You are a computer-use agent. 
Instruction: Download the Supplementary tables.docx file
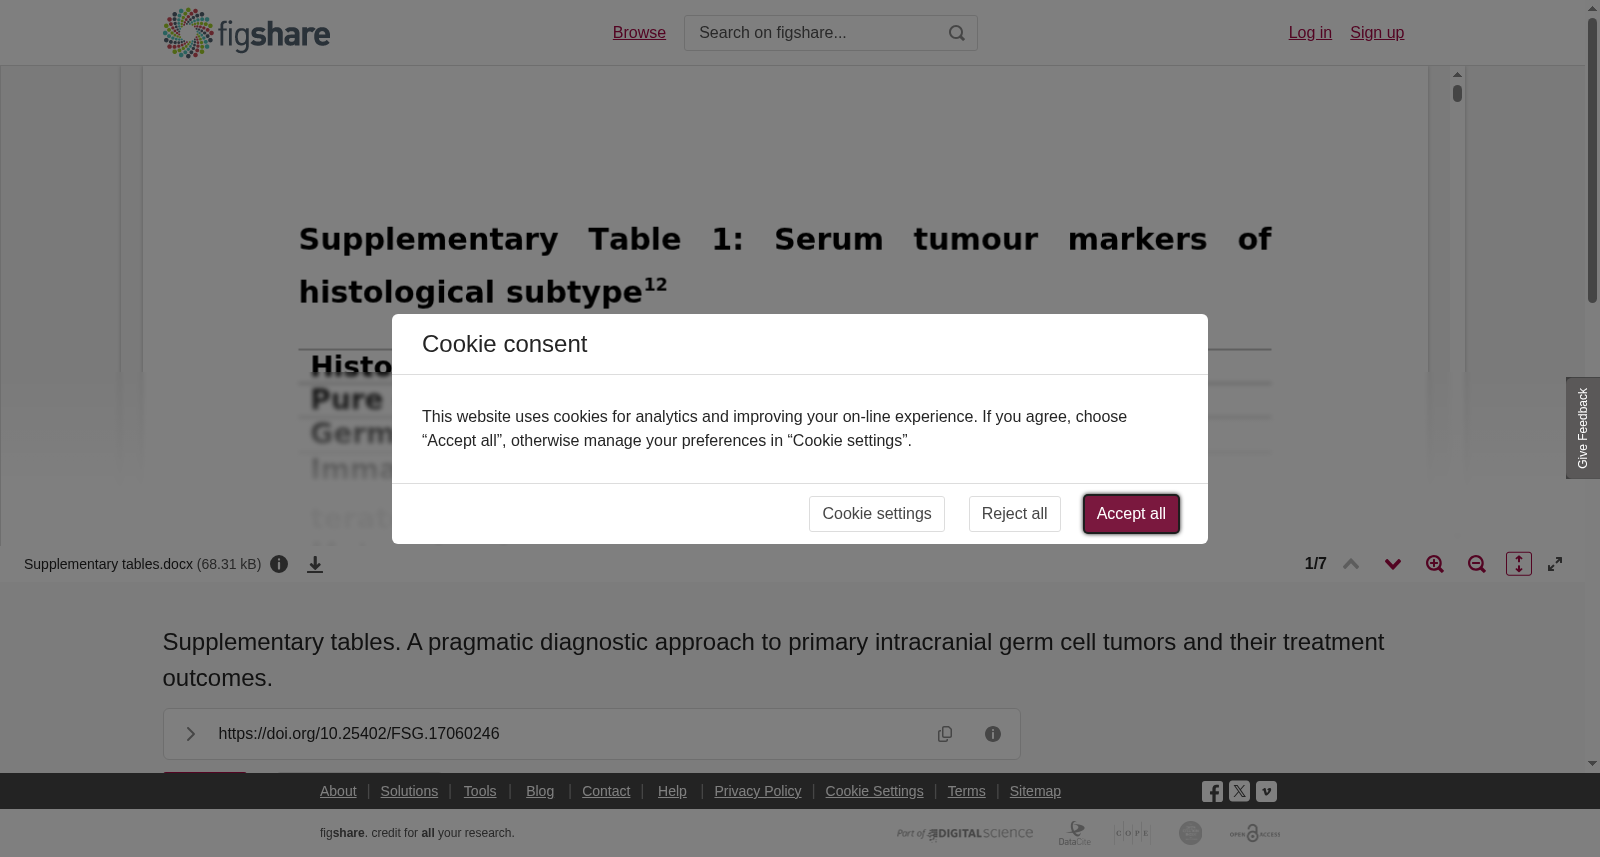pos(315,564)
